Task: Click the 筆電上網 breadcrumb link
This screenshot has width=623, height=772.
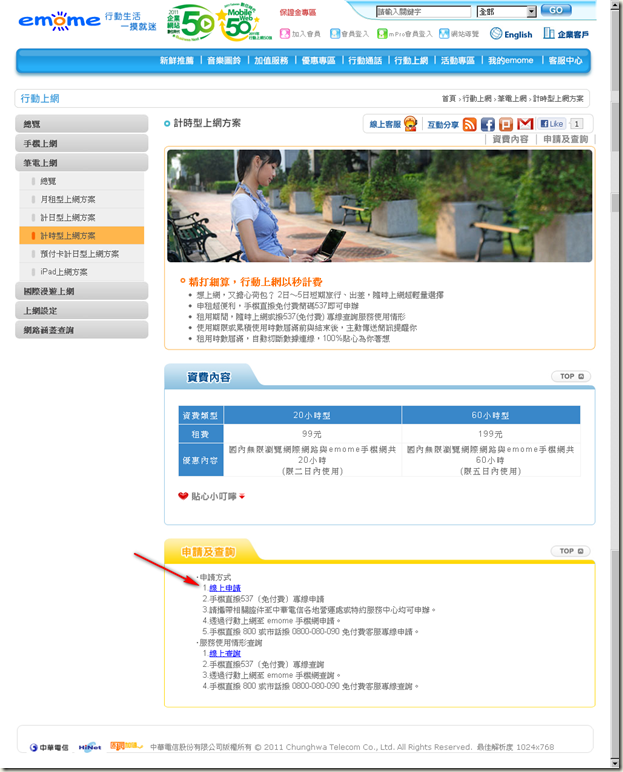Action: [512, 98]
